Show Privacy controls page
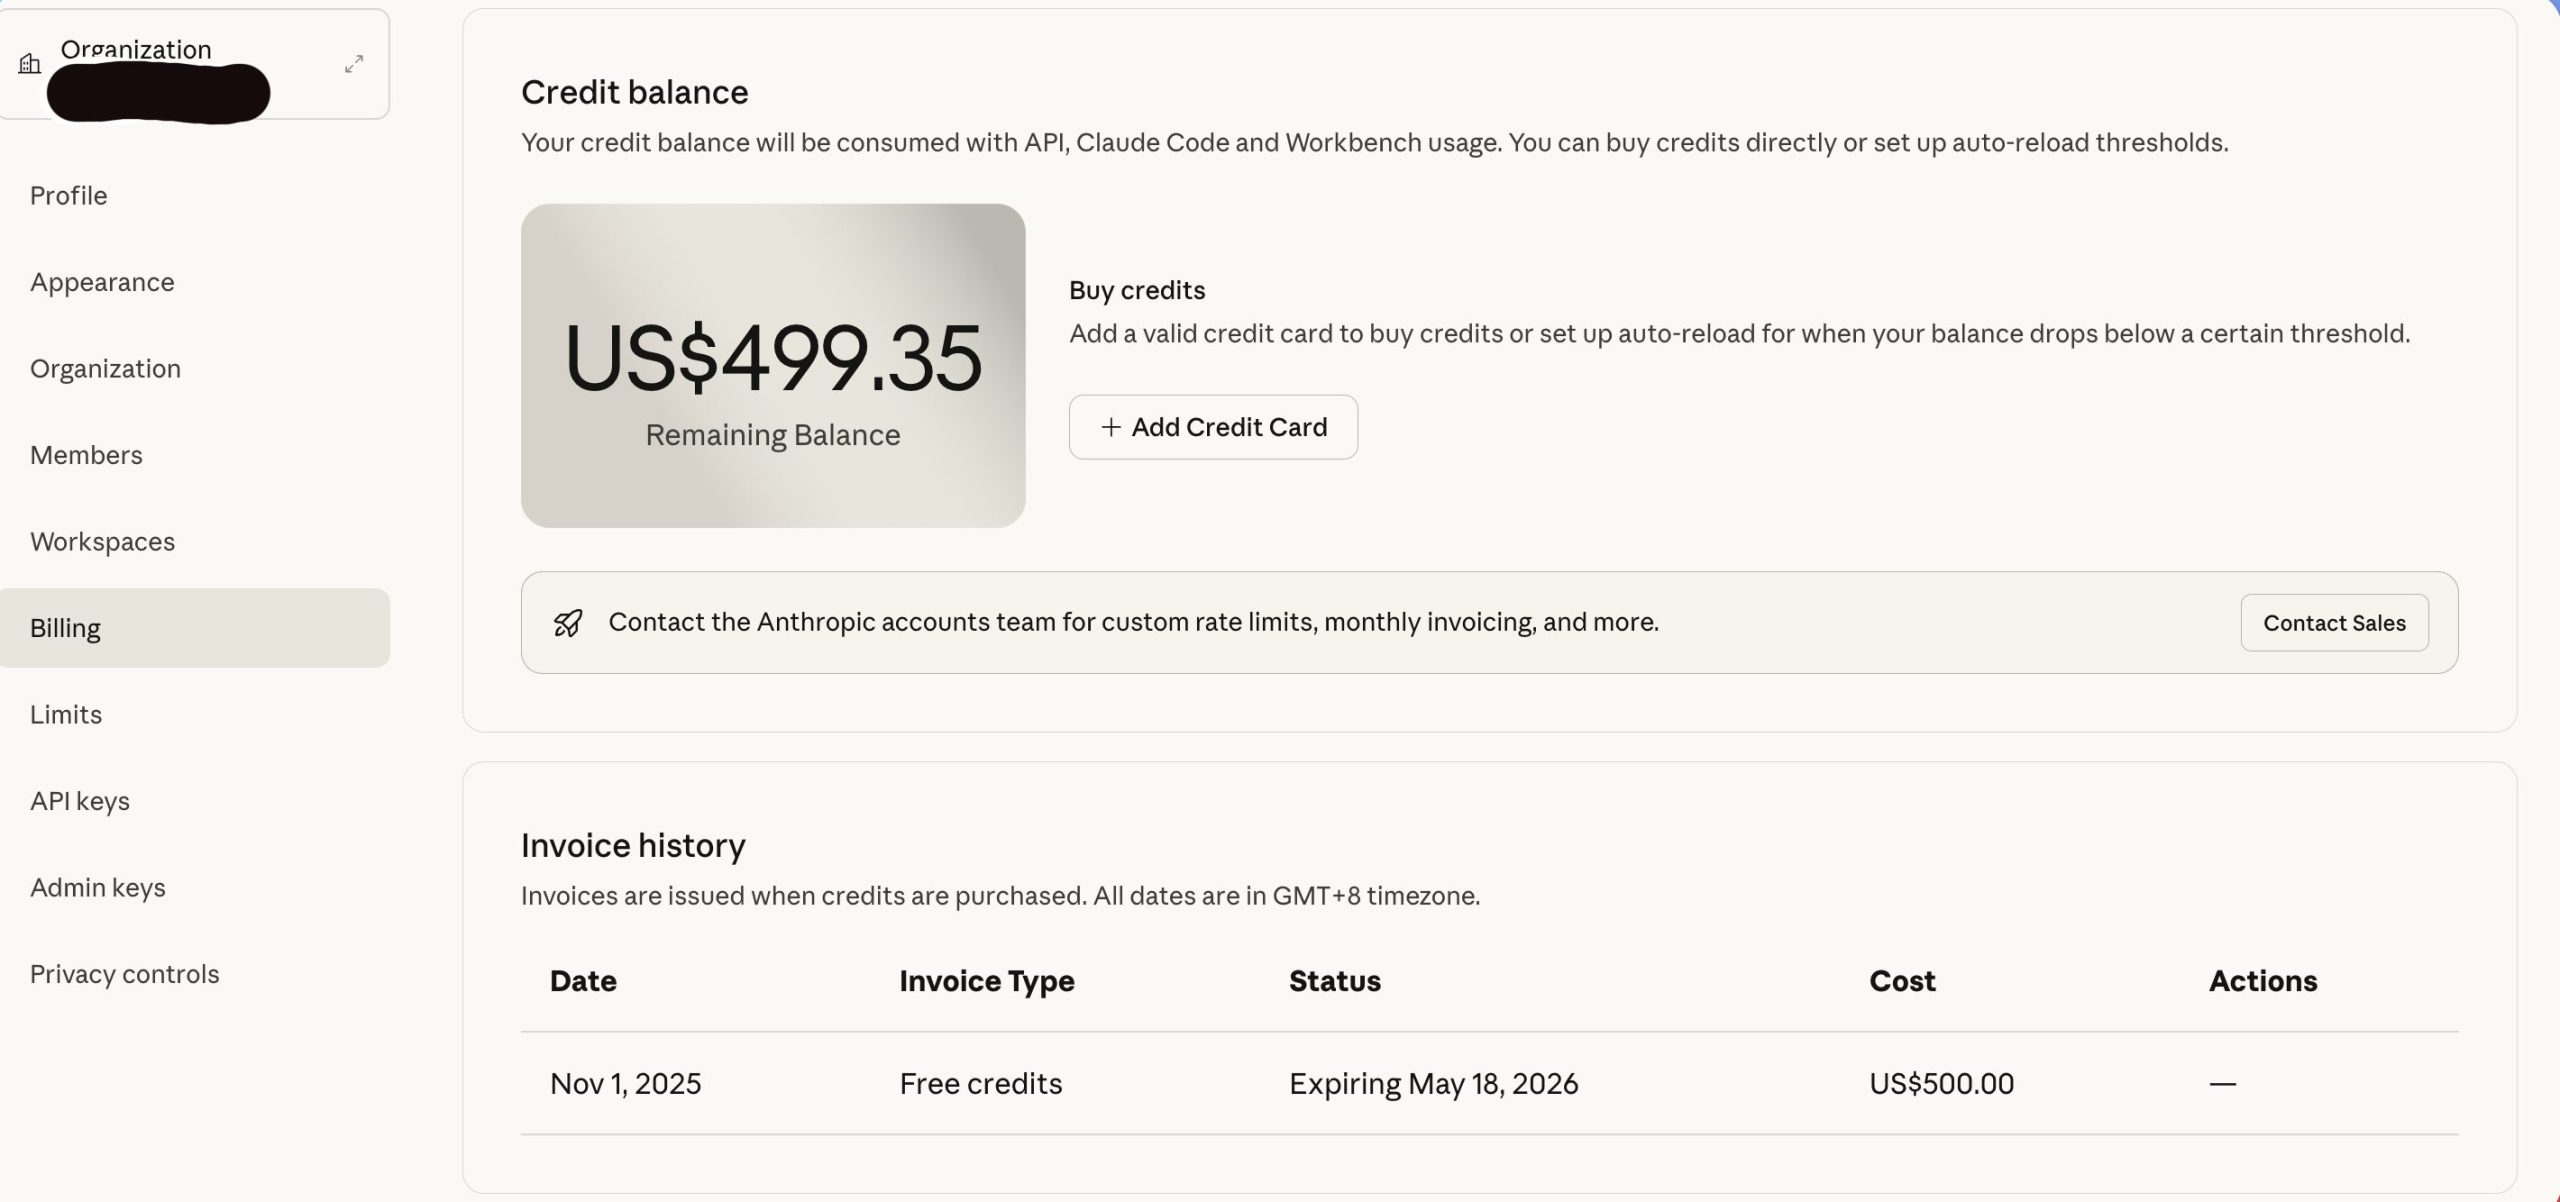 pos(124,974)
